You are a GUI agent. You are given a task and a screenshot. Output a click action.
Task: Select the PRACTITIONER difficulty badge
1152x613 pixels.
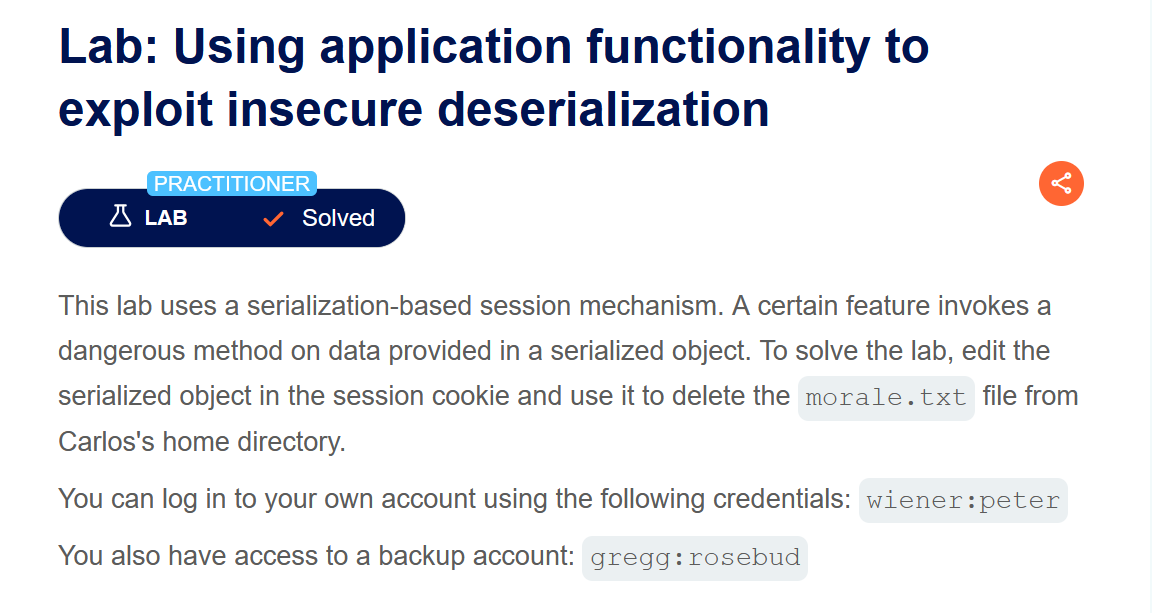[x=232, y=184]
